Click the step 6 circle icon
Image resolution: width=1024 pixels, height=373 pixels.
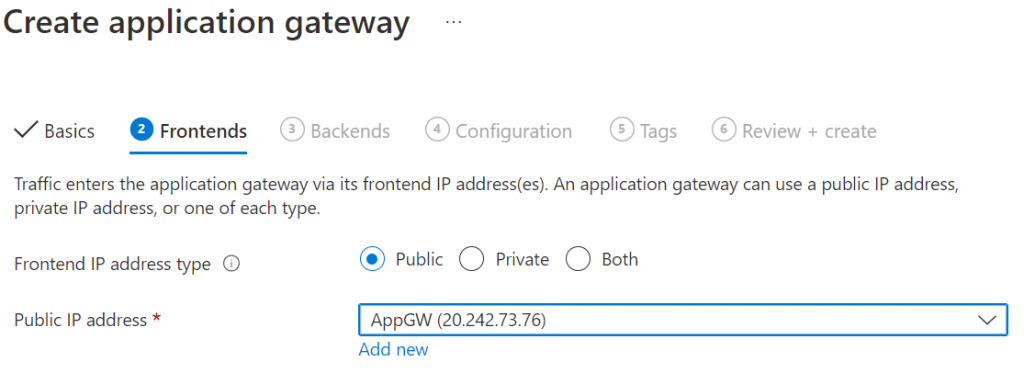(x=724, y=129)
